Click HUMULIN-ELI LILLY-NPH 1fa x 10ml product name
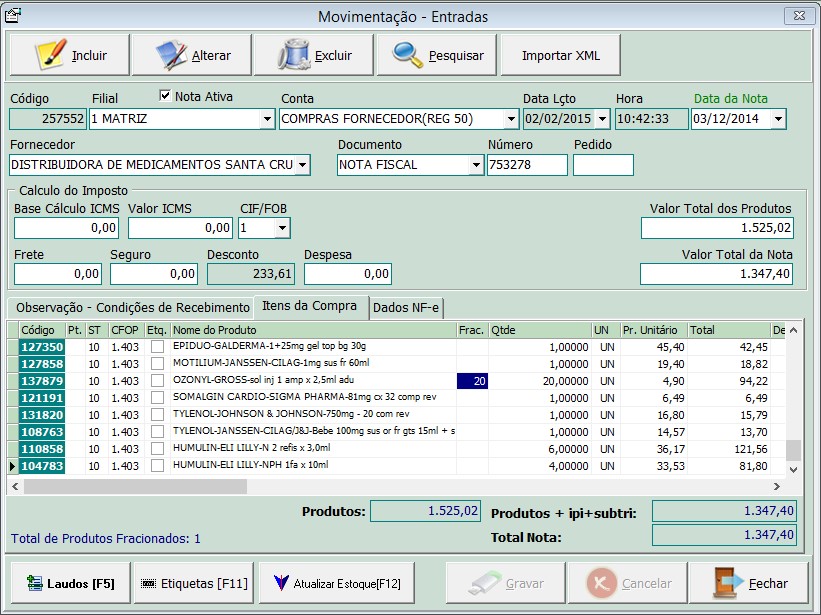The image size is (821, 615). point(251,465)
